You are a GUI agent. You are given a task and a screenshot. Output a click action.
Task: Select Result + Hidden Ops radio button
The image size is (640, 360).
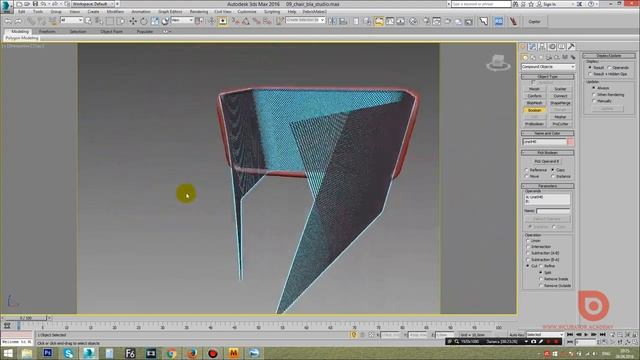(590, 74)
